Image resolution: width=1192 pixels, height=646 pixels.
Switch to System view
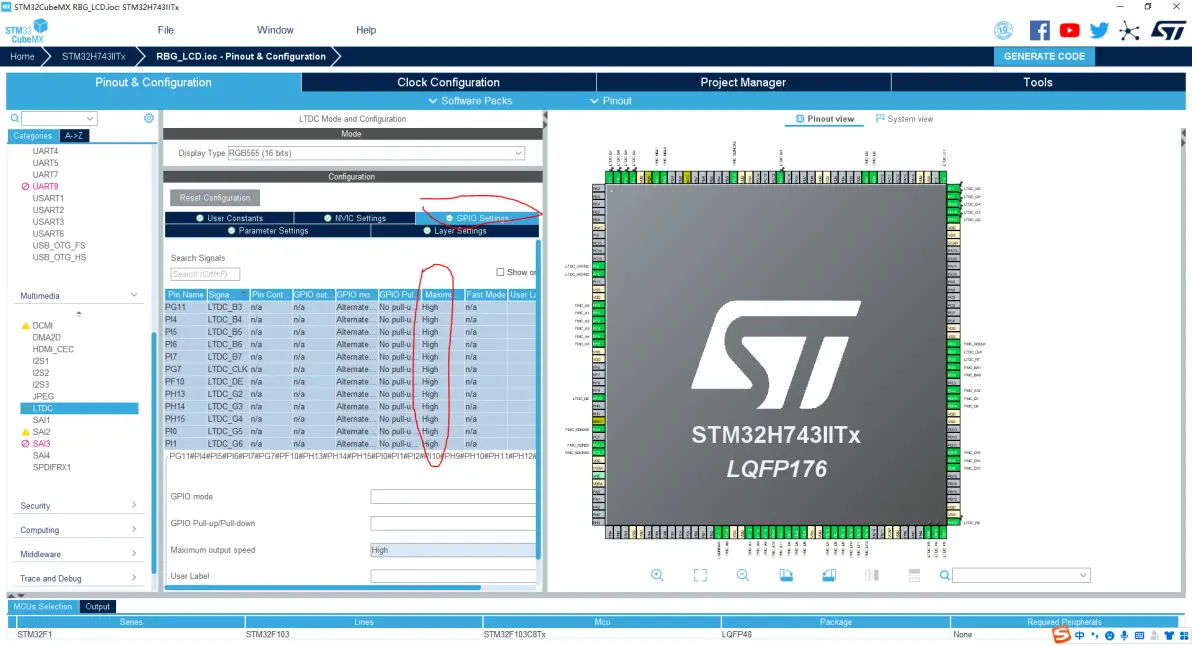[x=904, y=119]
